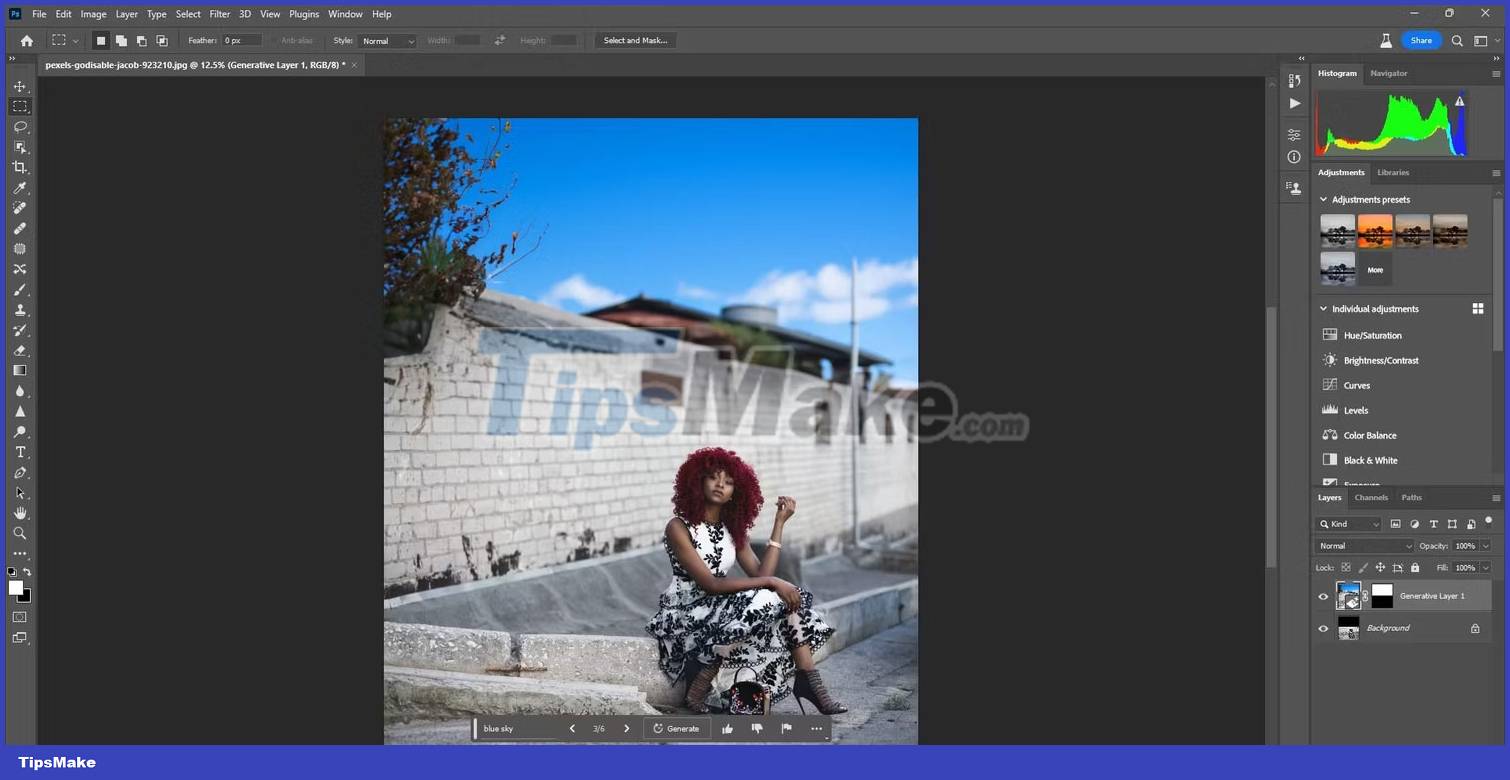Select the Type tool

click(x=20, y=452)
